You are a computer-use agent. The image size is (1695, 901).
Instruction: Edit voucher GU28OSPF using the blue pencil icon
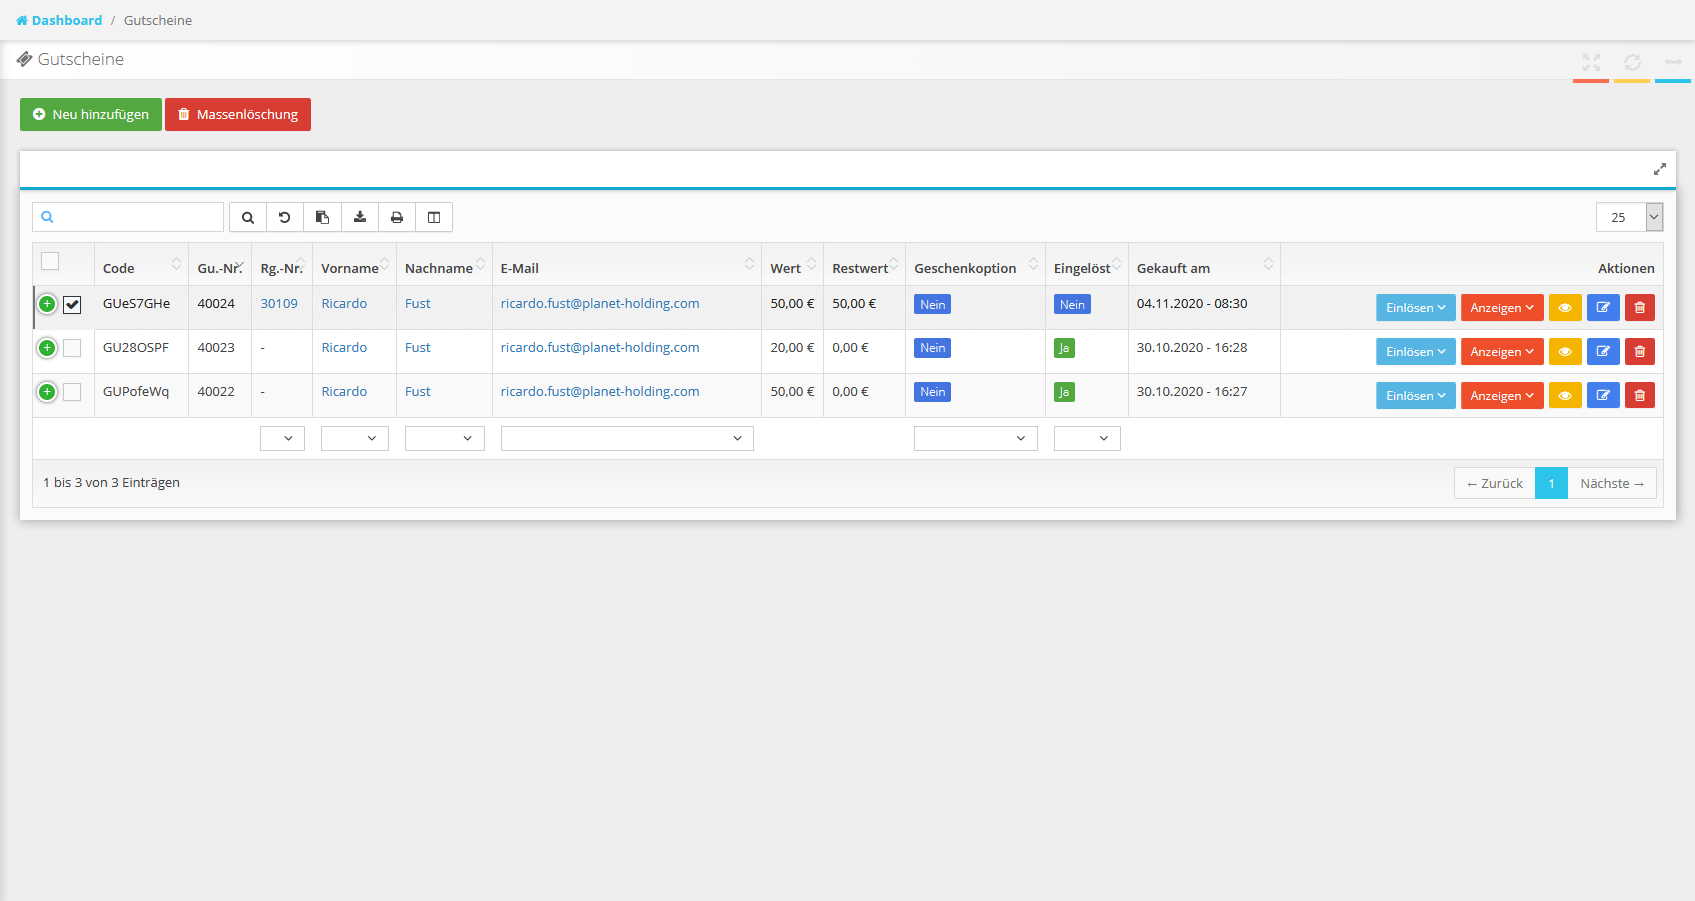click(x=1602, y=352)
